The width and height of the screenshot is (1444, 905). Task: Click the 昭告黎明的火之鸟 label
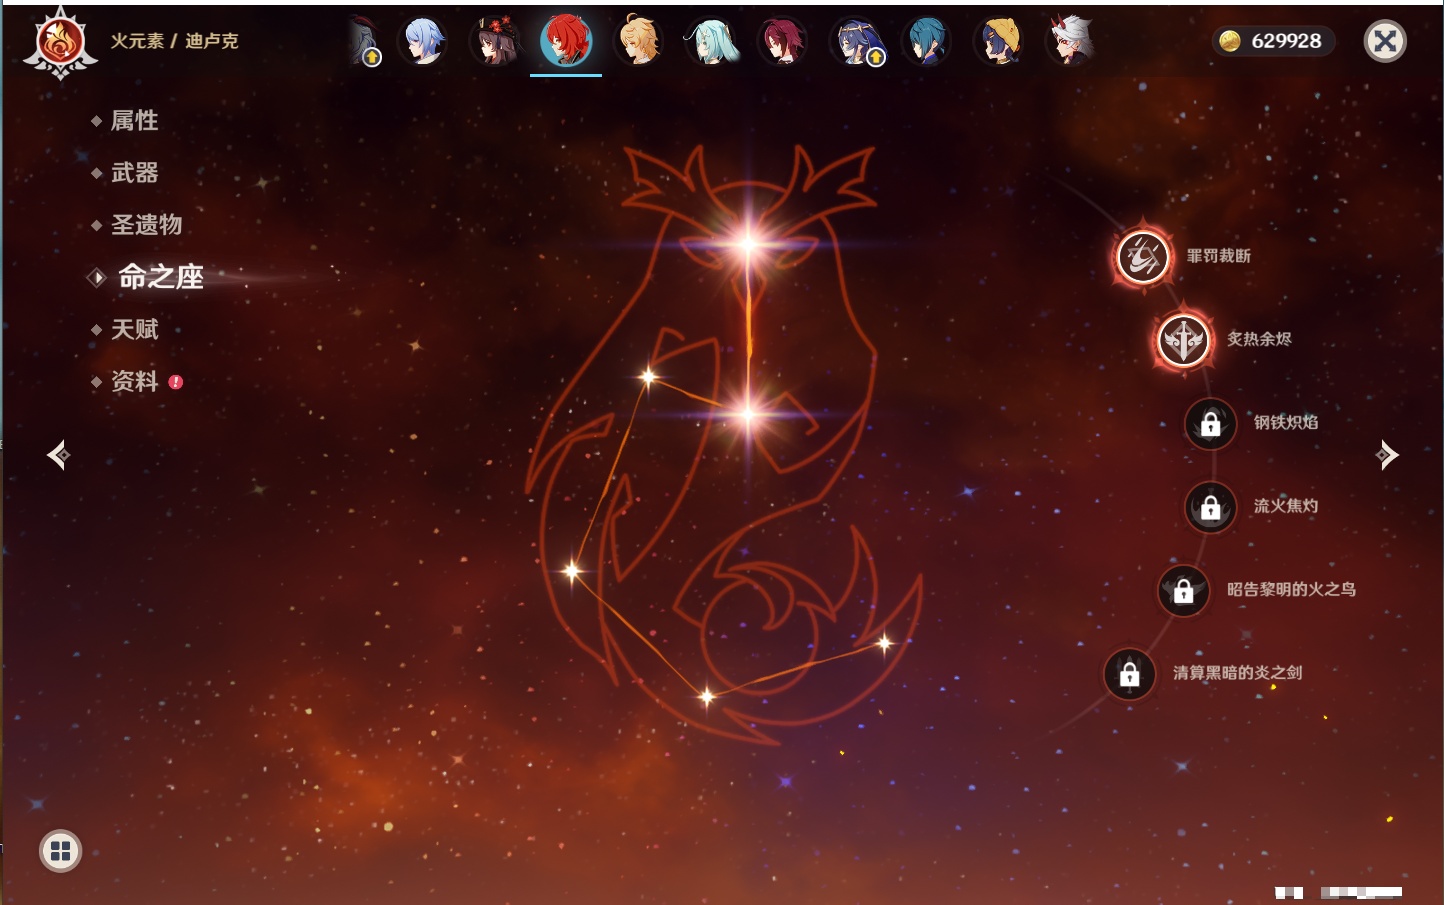[1291, 589]
